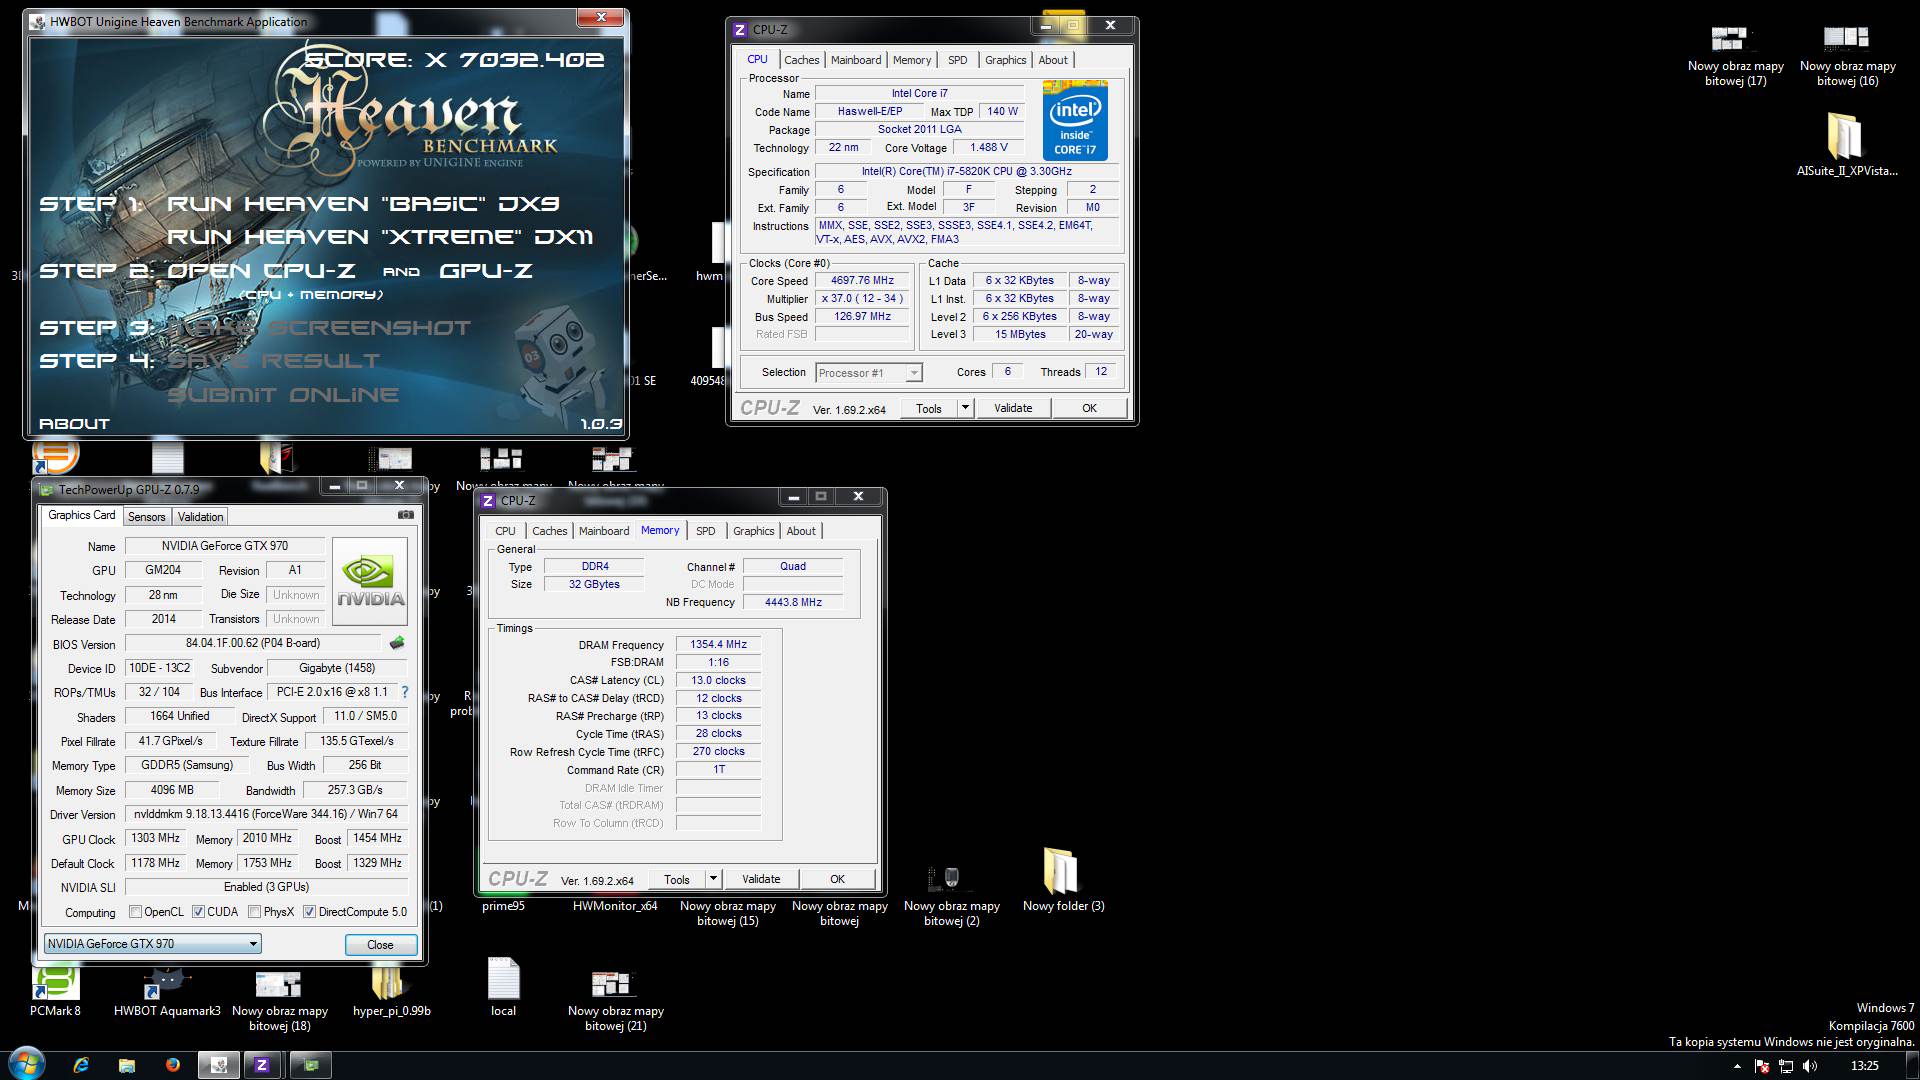Click the volume speaker icon in system tray

click(x=1810, y=1066)
